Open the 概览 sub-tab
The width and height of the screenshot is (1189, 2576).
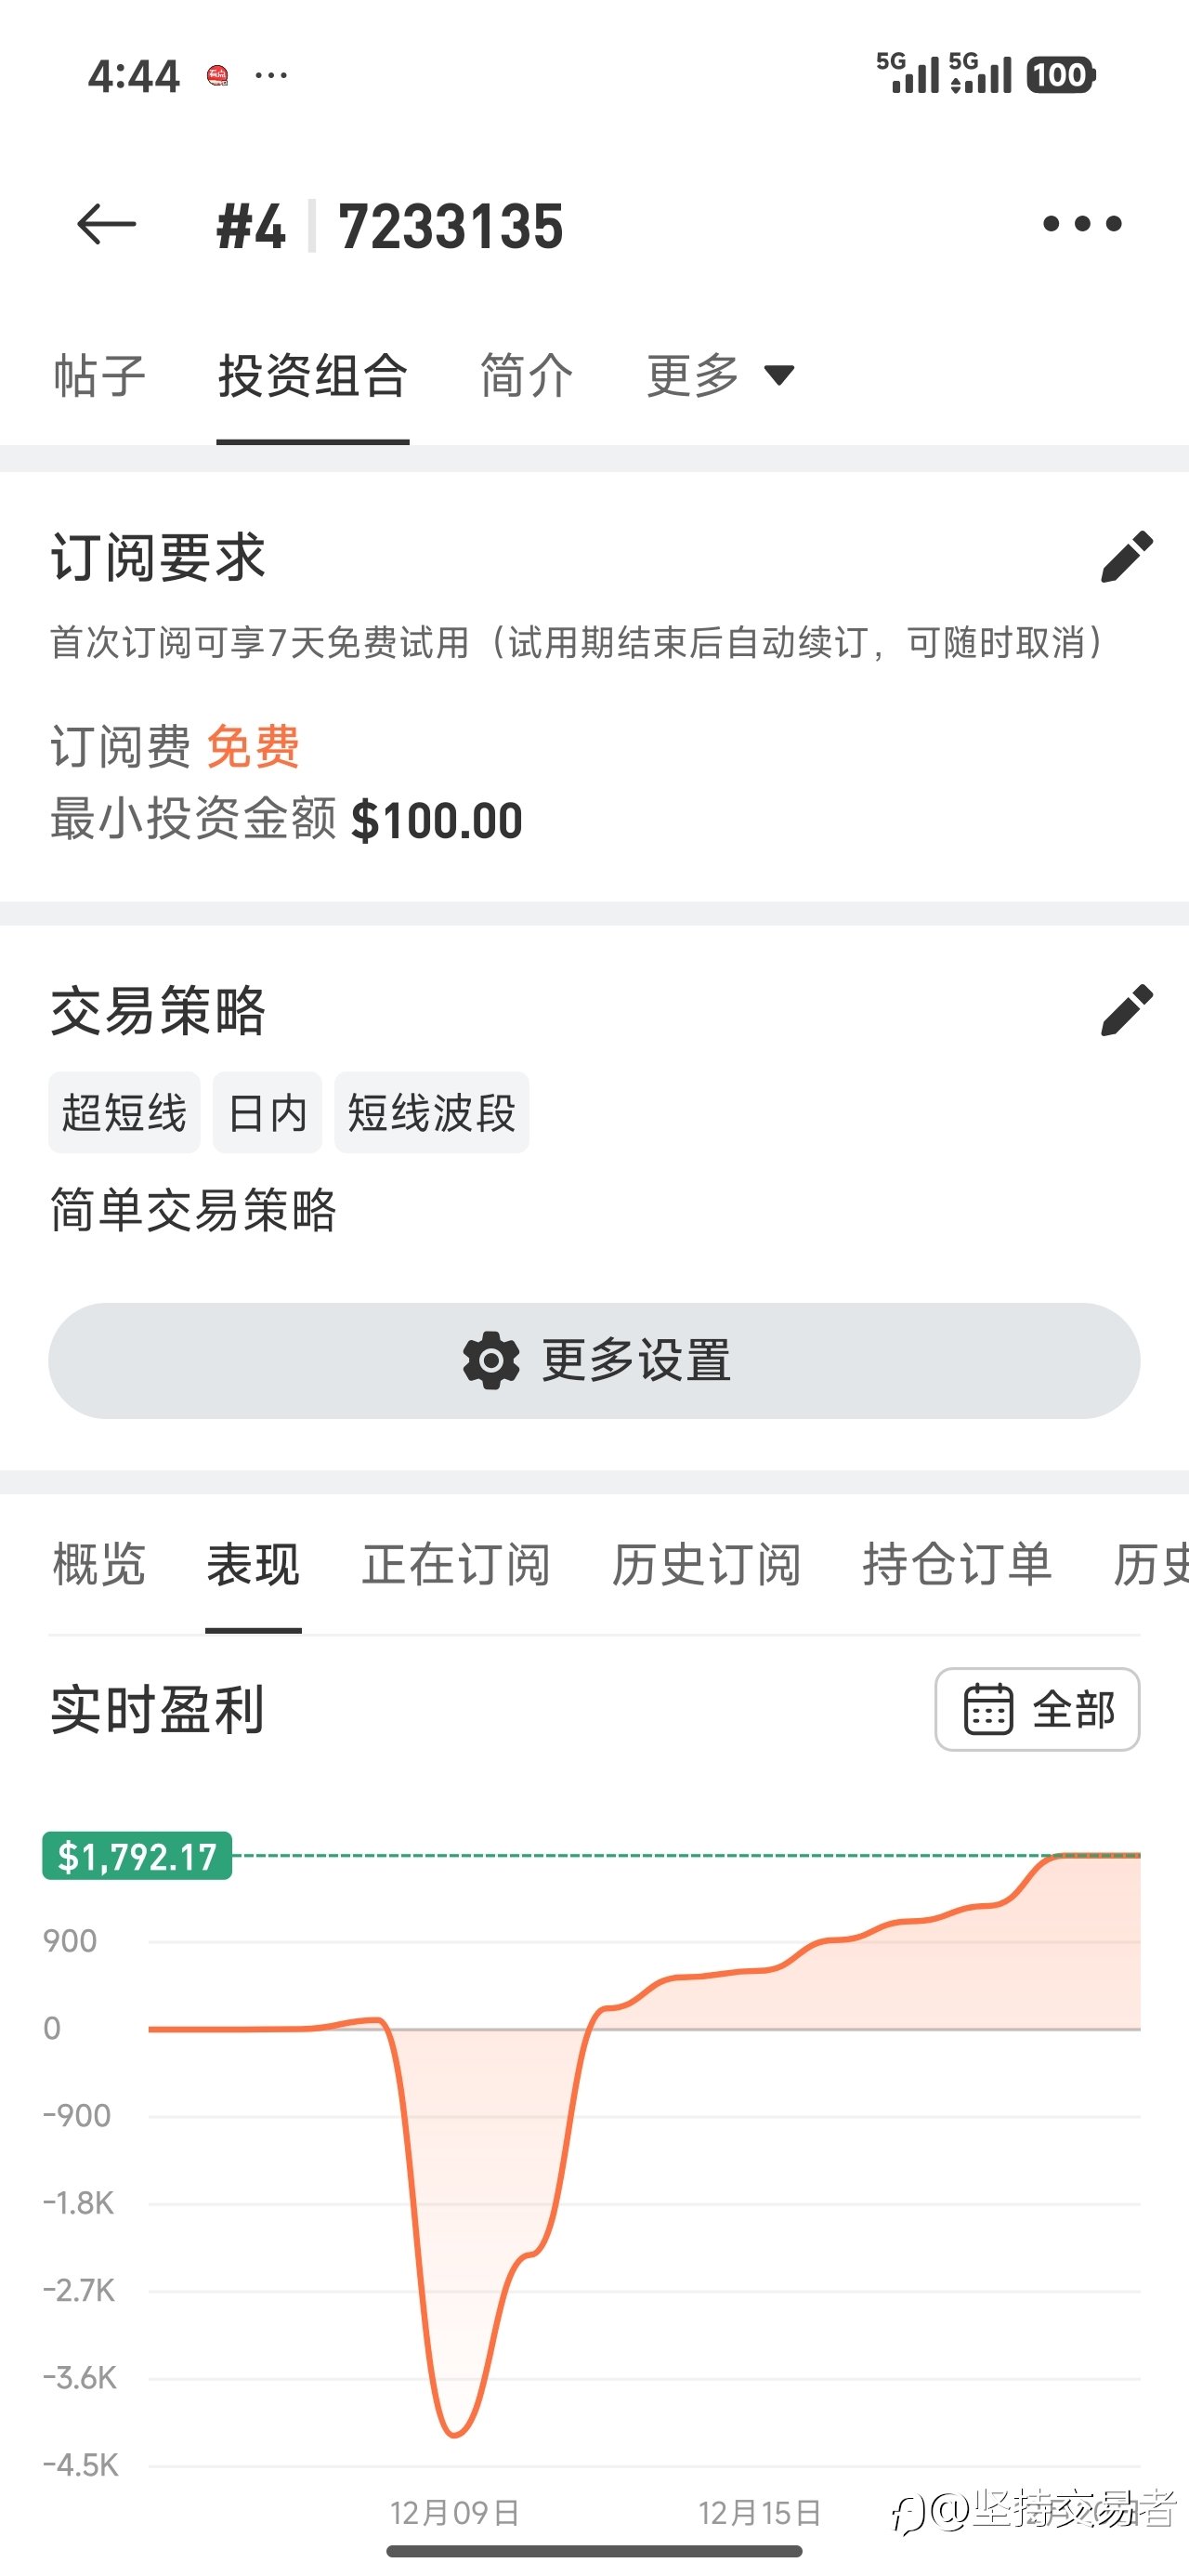tap(99, 1564)
